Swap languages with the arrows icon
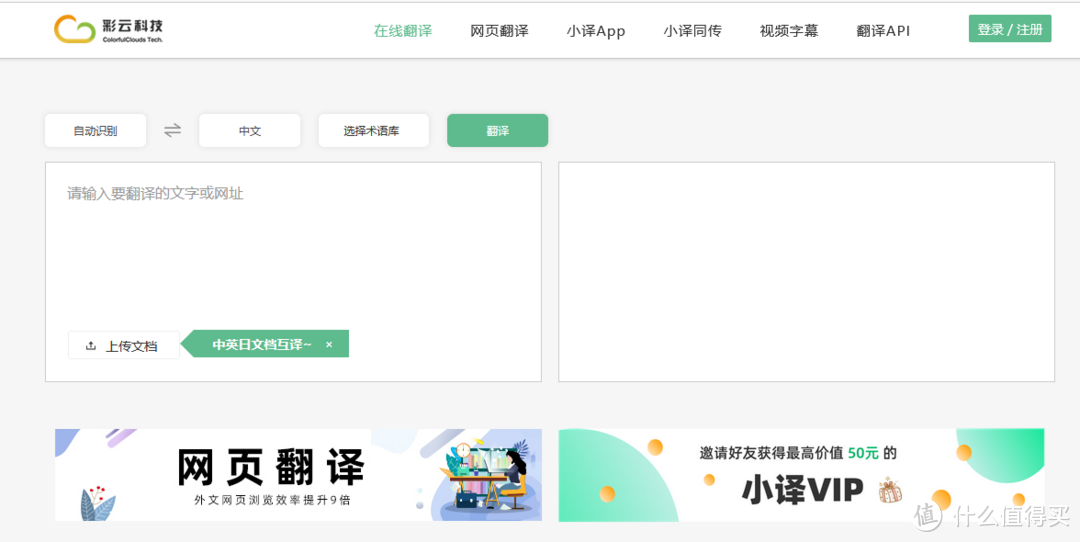The height and width of the screenshot is (542, 1080). click(x=172, y=130)
